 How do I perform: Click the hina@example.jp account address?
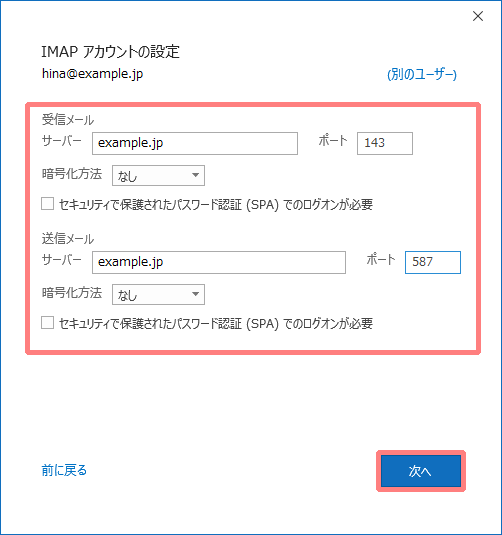(x=92, y=74)
